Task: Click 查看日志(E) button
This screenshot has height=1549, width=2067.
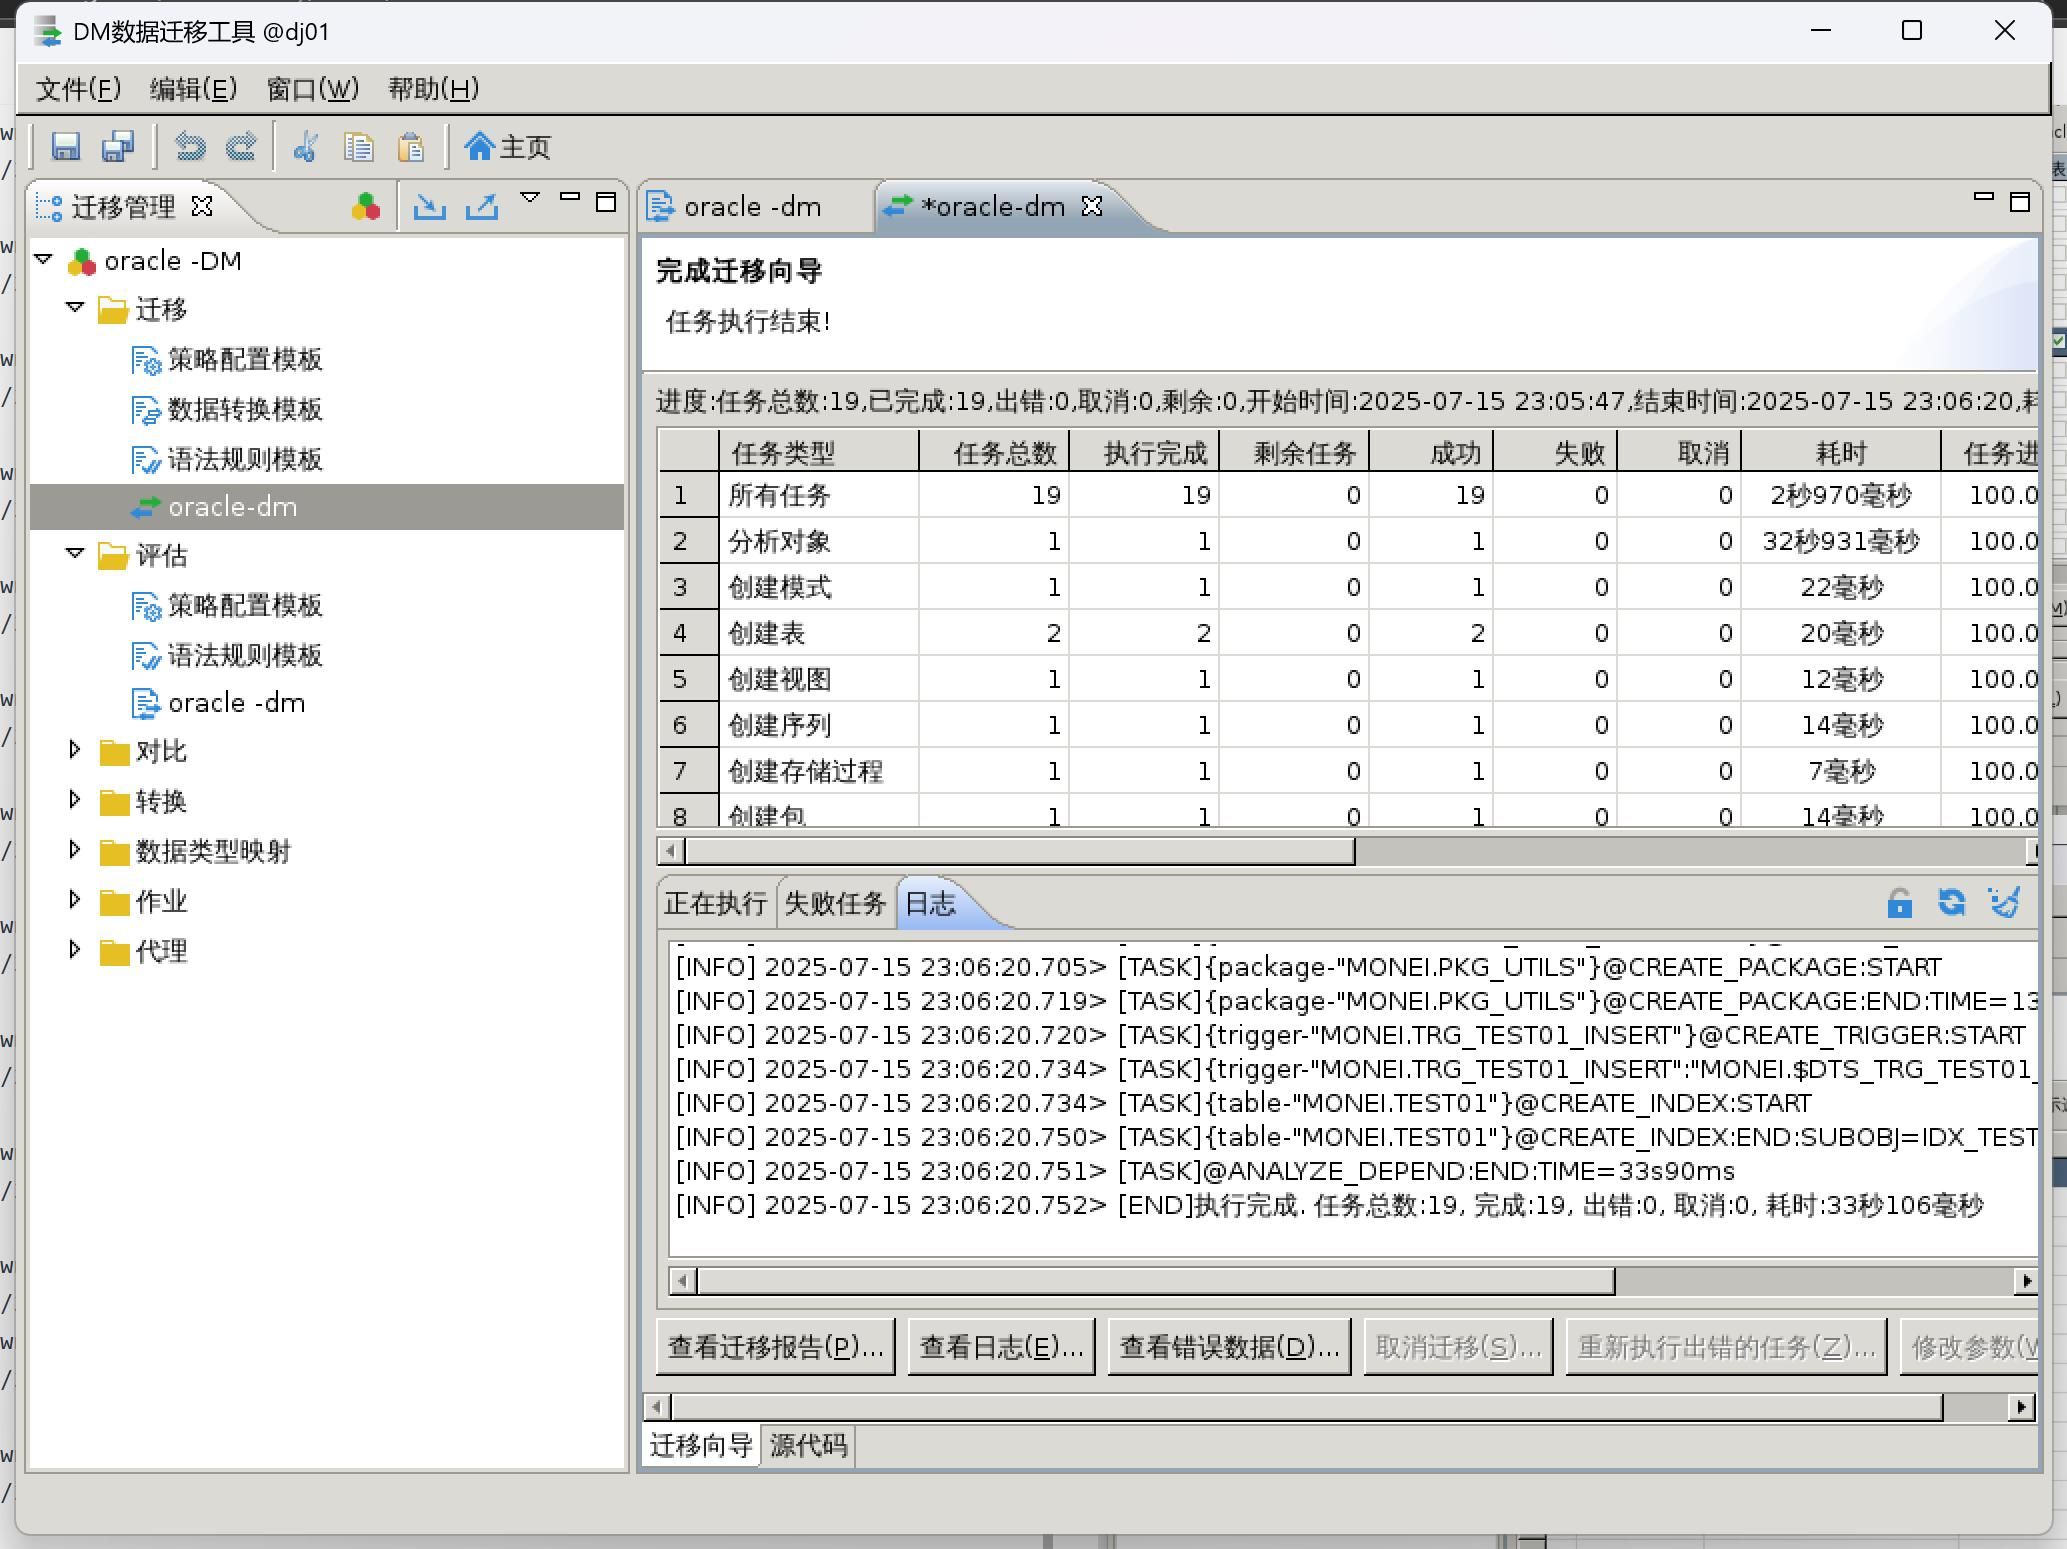Action: (1001, 1347)
